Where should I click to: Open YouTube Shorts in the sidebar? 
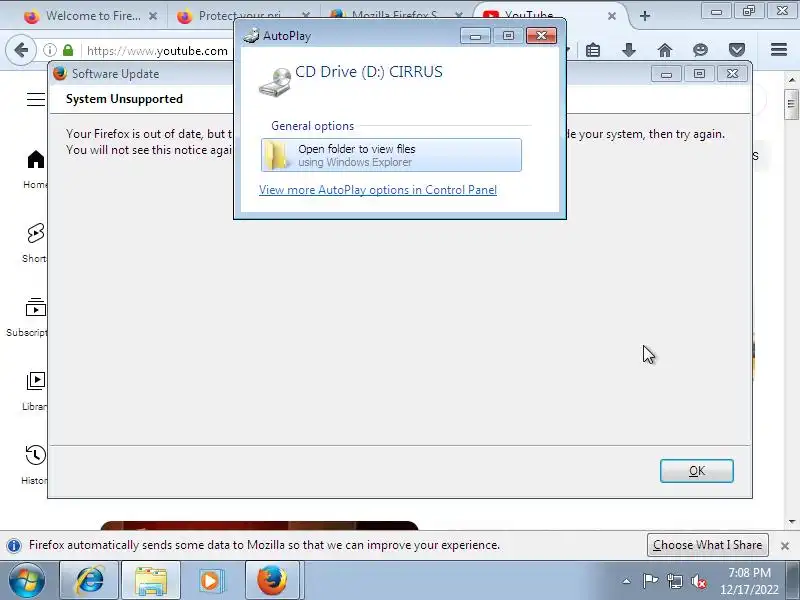click(35, 243)
